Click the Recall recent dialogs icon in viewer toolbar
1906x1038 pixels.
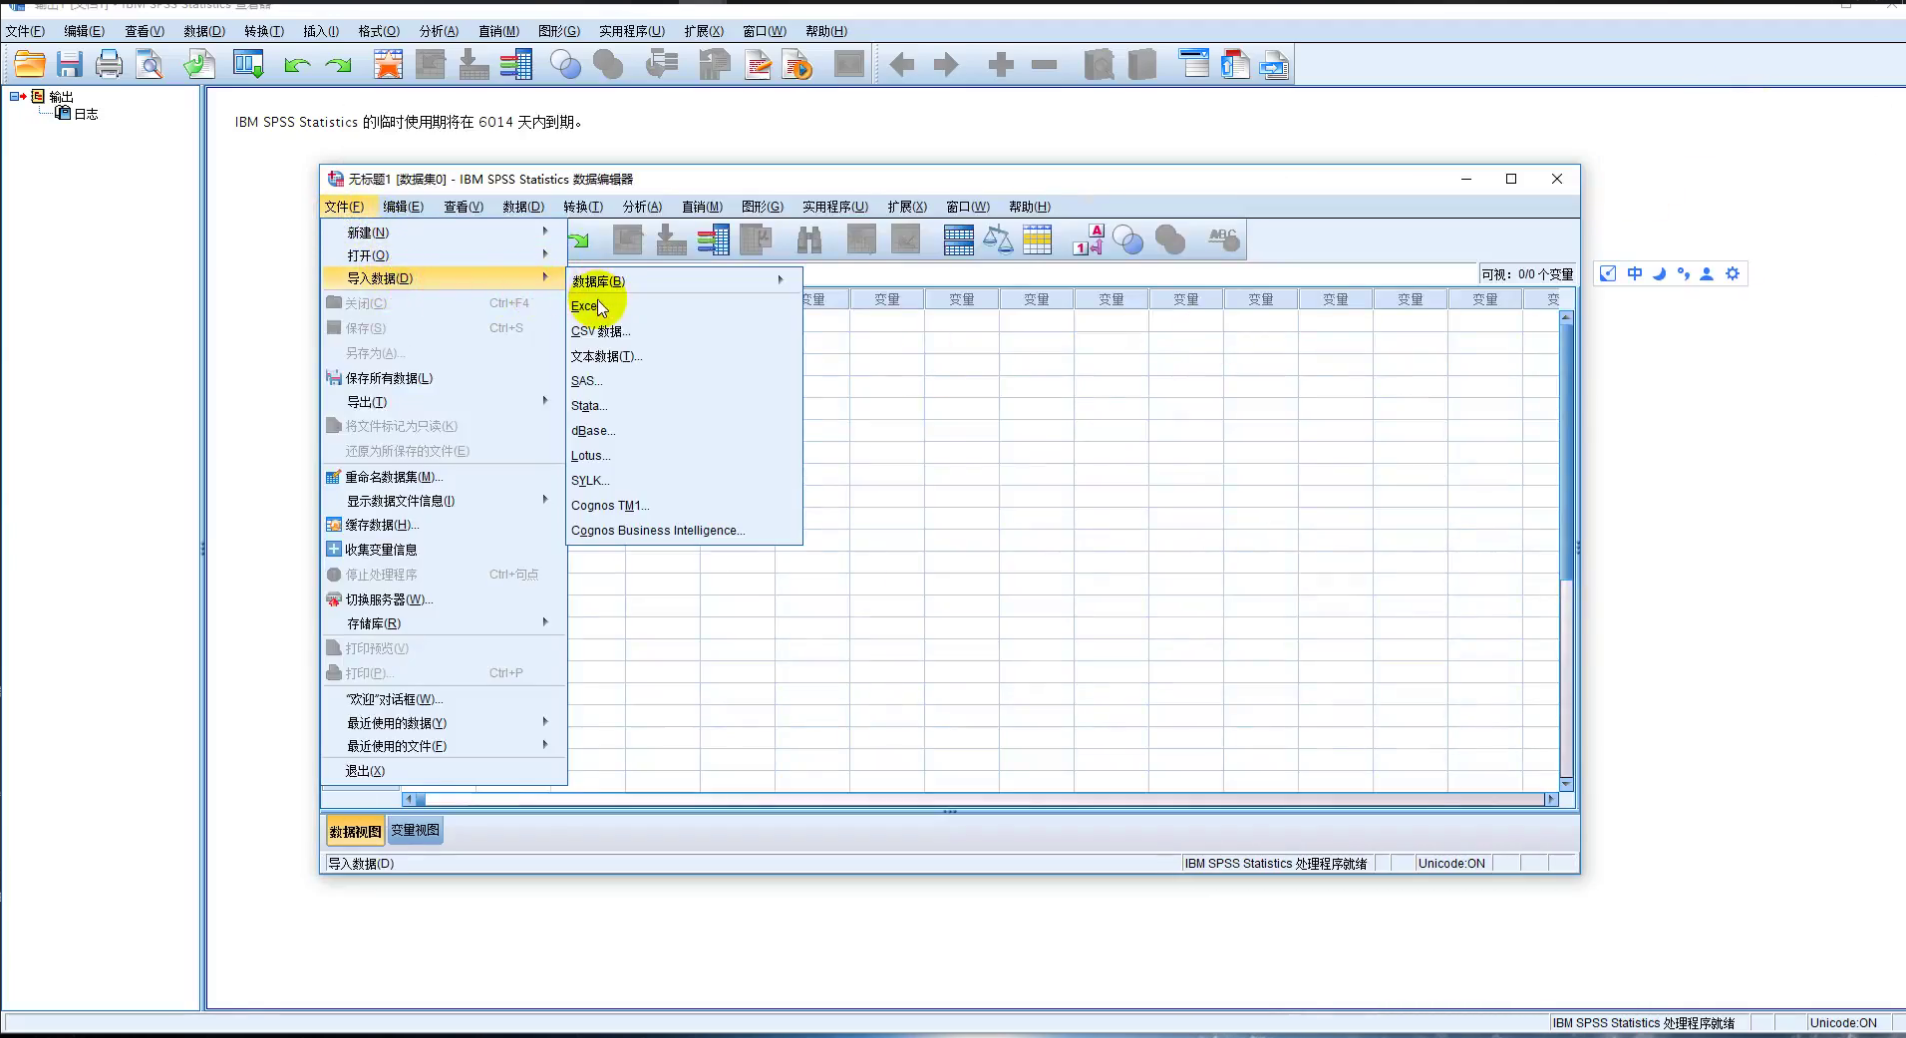248,65
